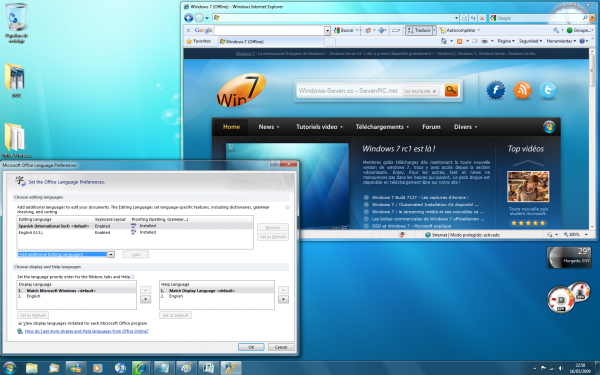Click the IE page vertical scrollbar
Image resolution: width=600 pixels, height=375 pixels.
click(x=592, y=139)
